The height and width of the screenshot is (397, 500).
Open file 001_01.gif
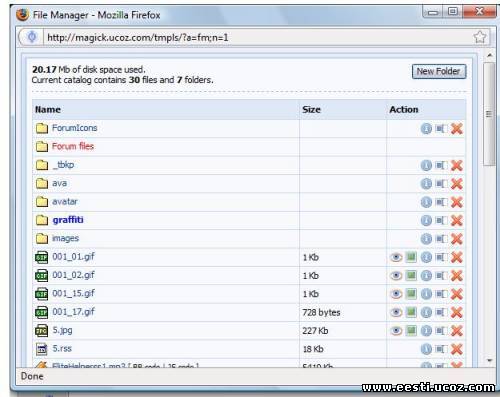point(73,257)
